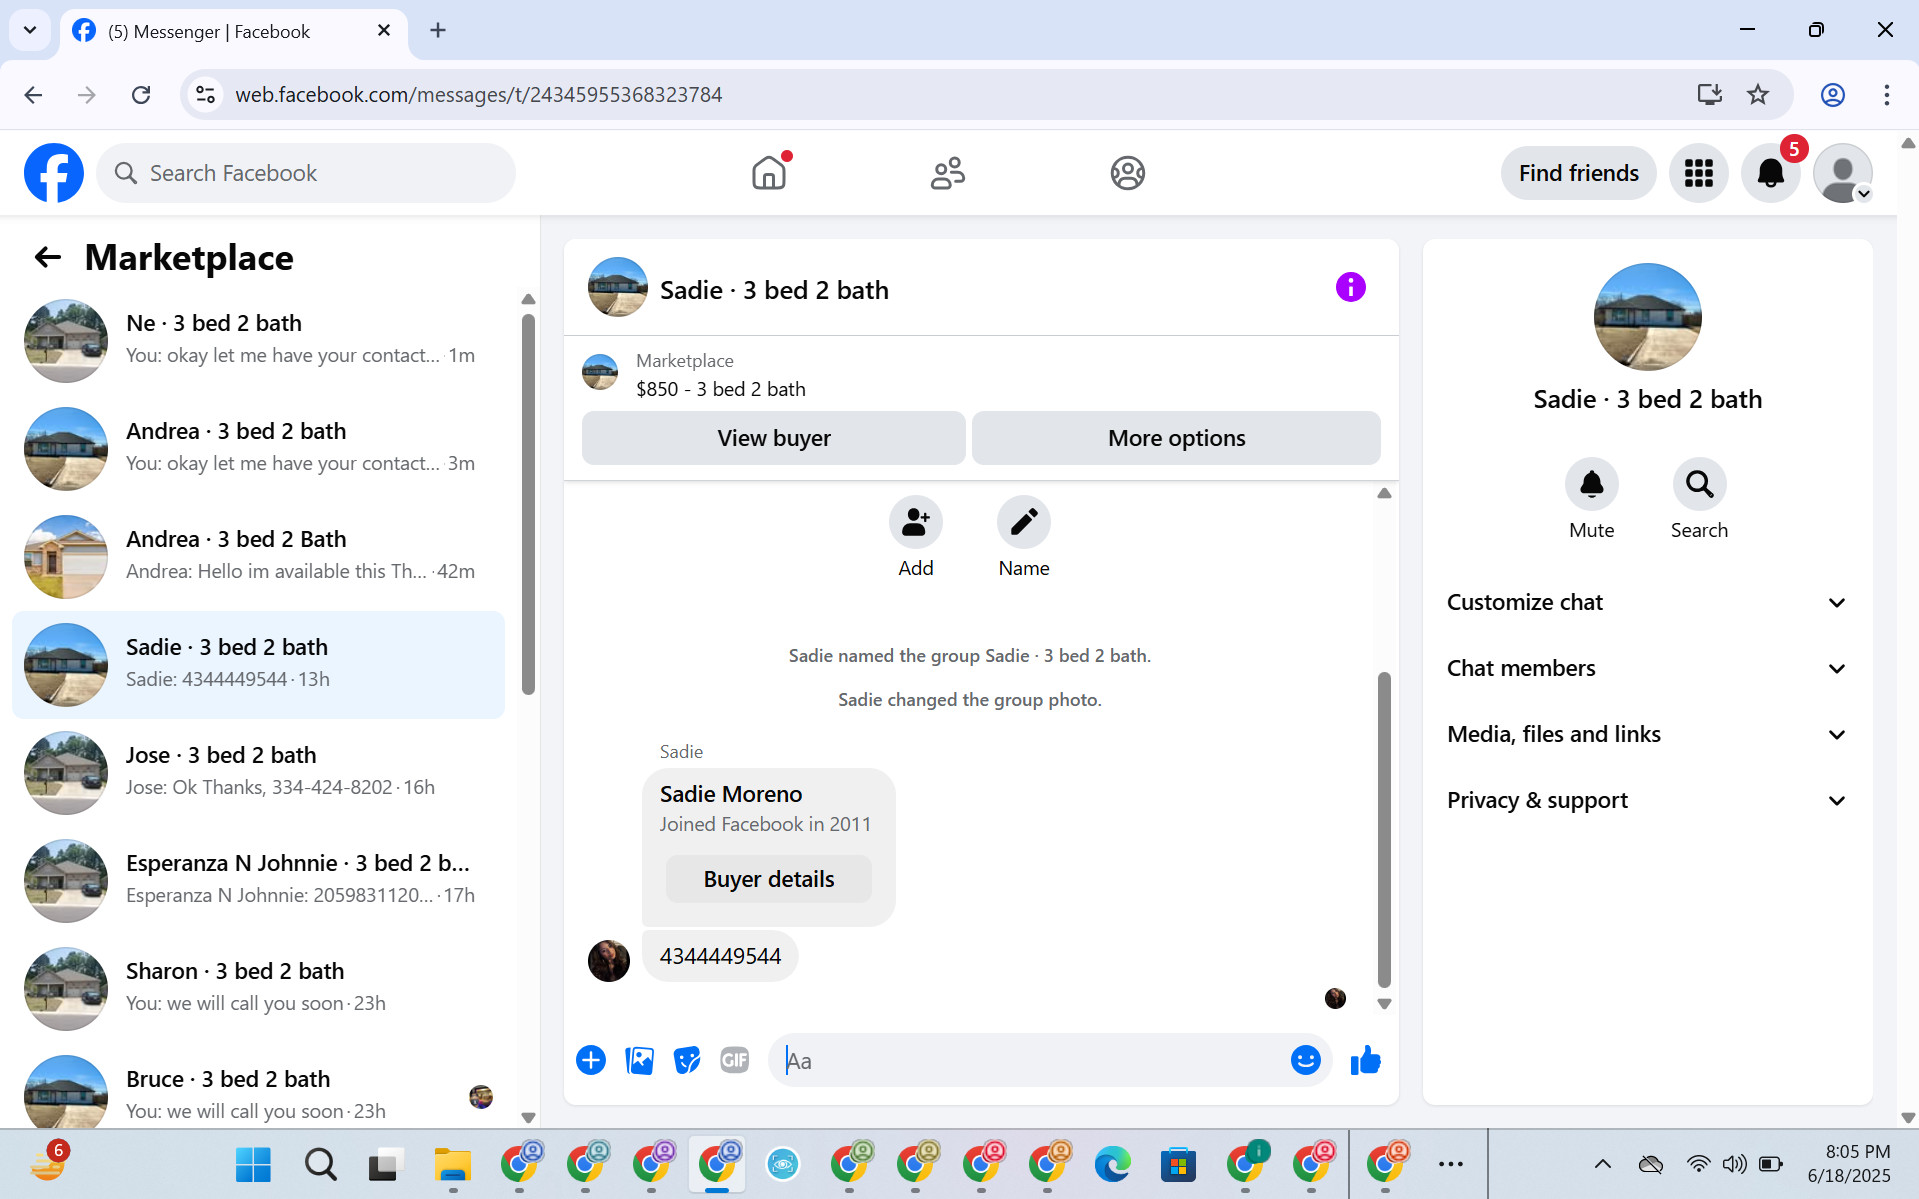1919x1199 pixels.
Task: Open the Jose · 3 bed 2 bath conversation
Action: coord(258,772)
